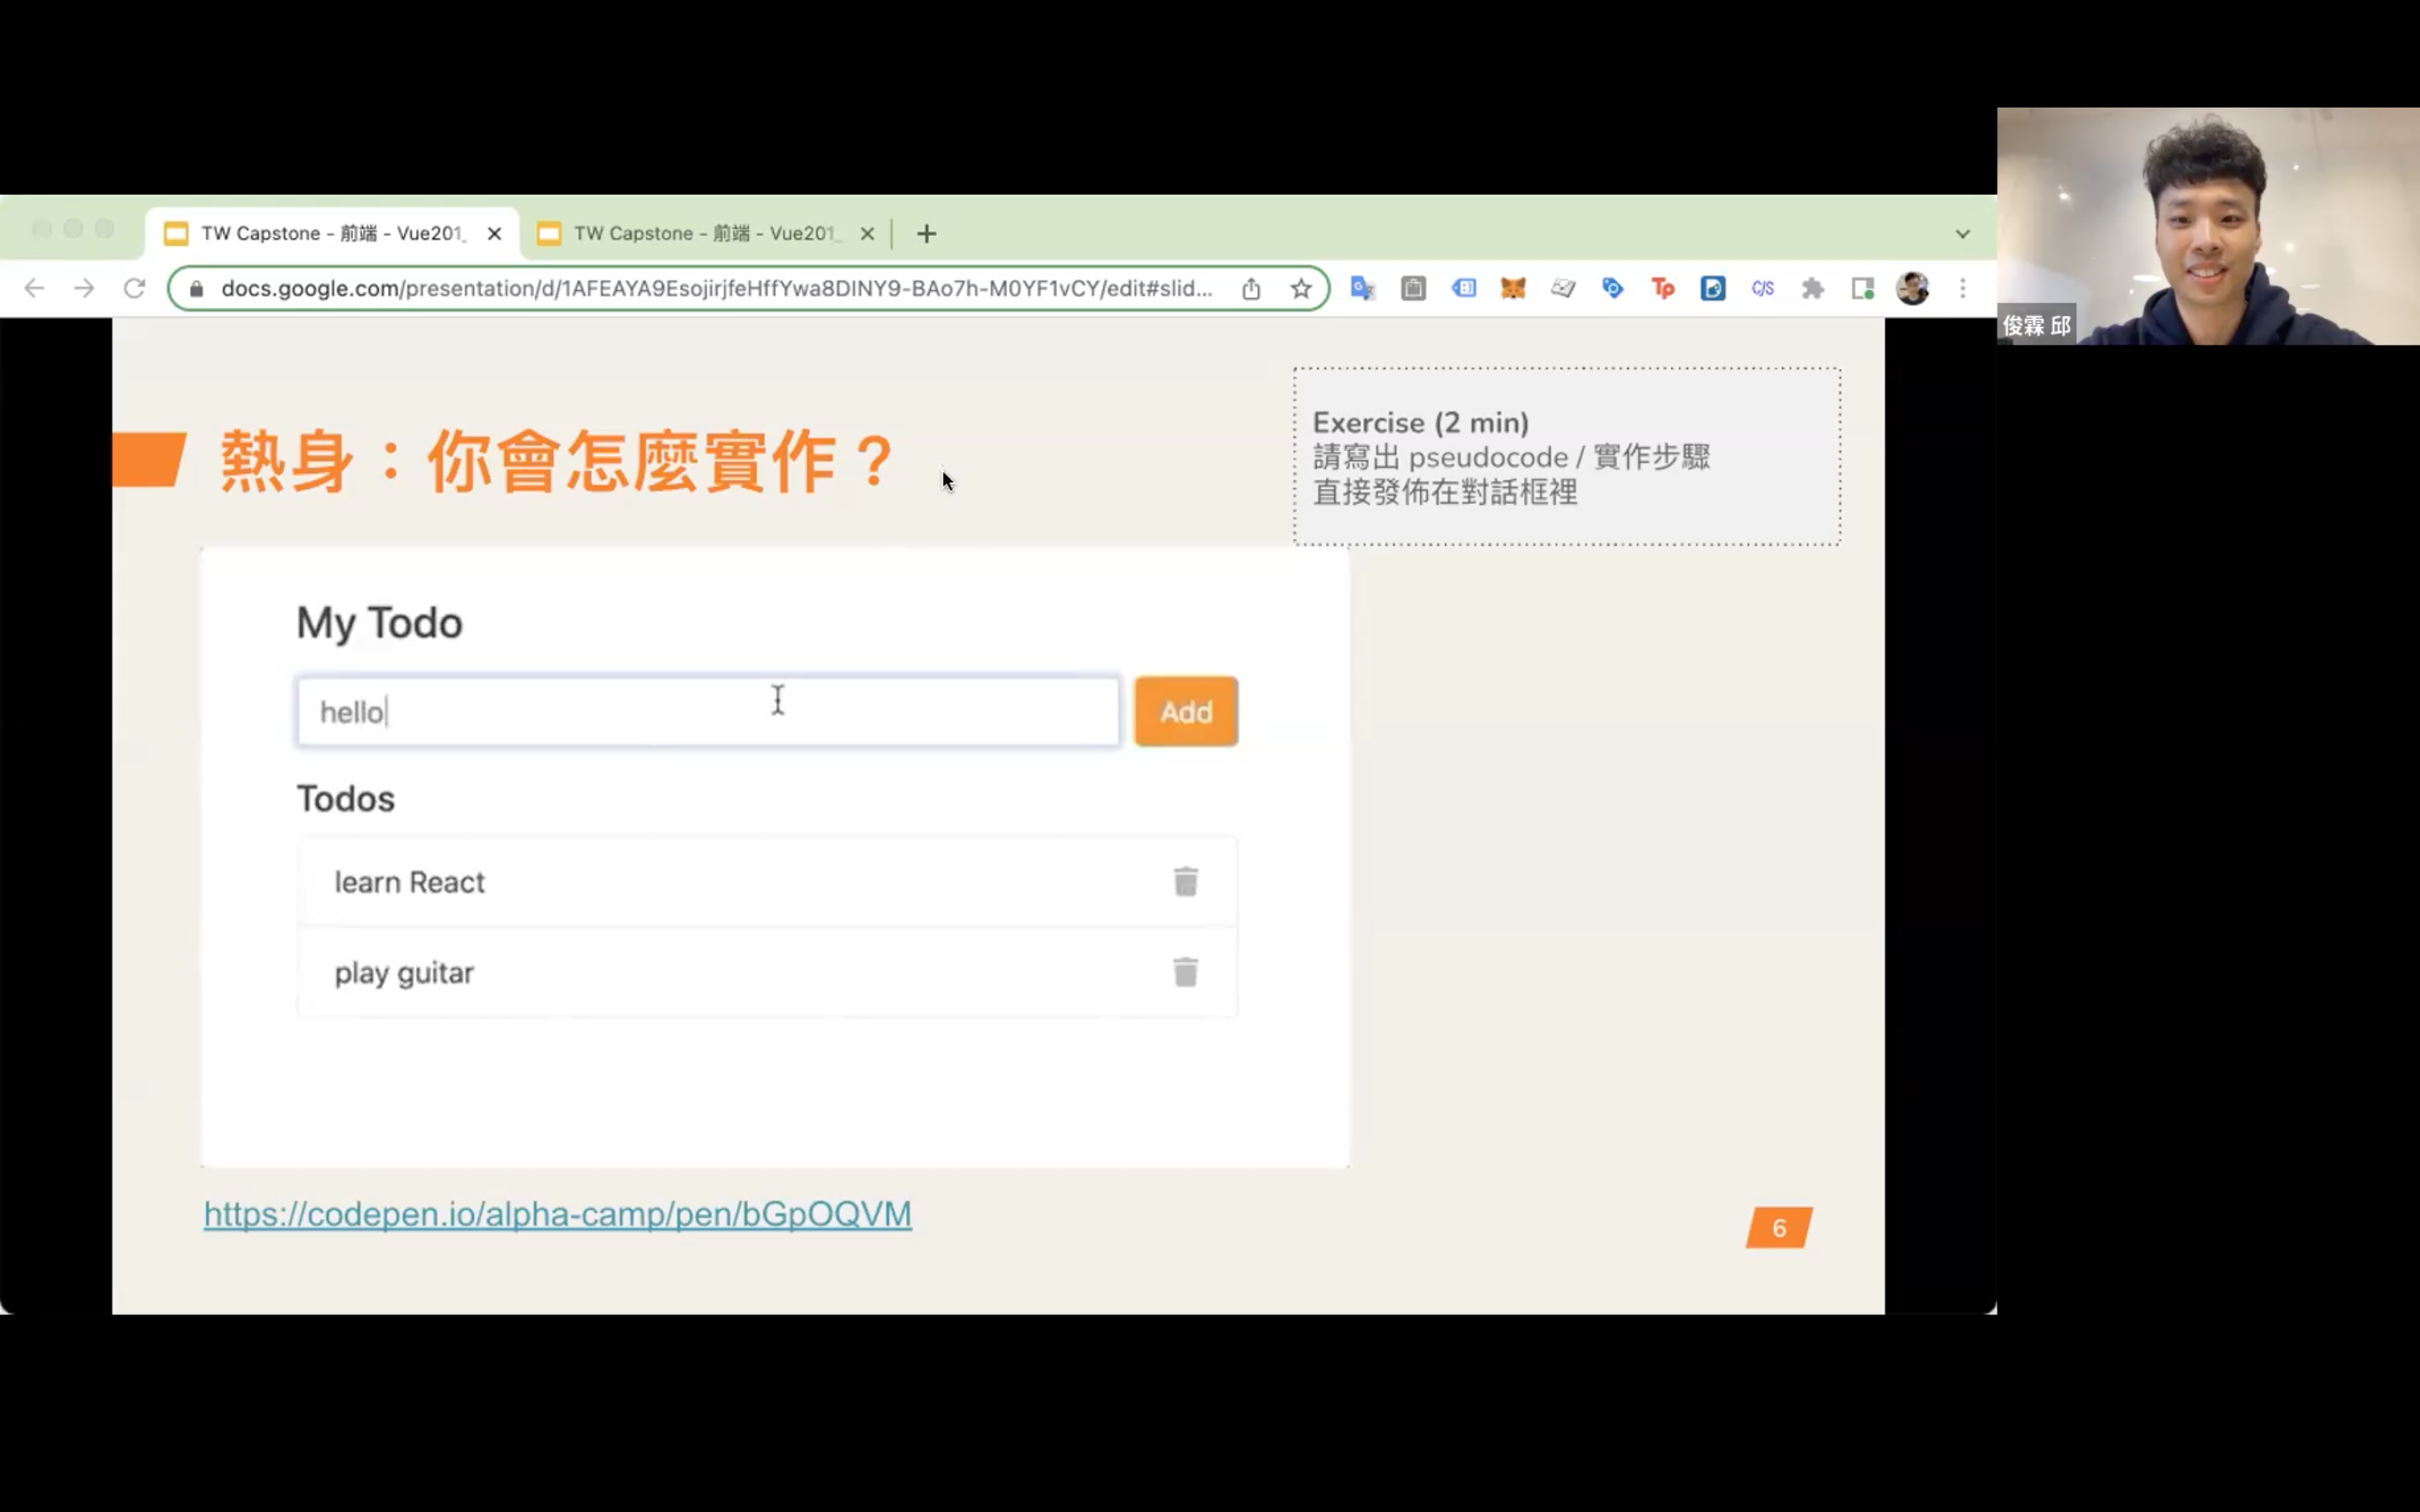The height and width of the screenshot is (1512, 2420).
Task: Click trash icon for play guitar
Action: pyautogui.click(x=1185, y=971)
